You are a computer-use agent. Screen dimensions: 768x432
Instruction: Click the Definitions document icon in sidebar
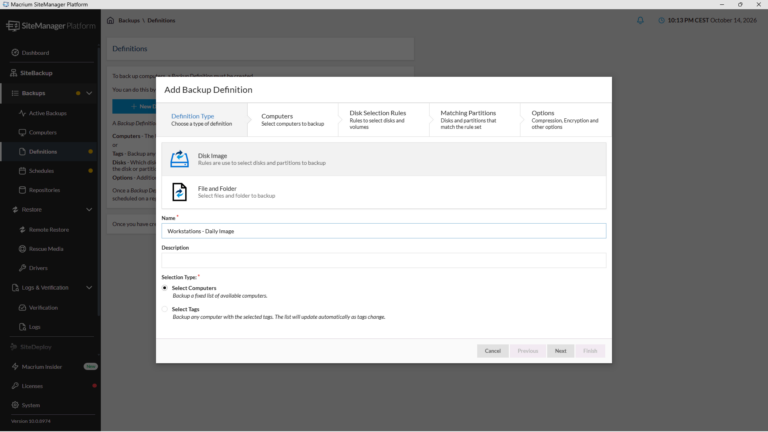pos(22,151)
